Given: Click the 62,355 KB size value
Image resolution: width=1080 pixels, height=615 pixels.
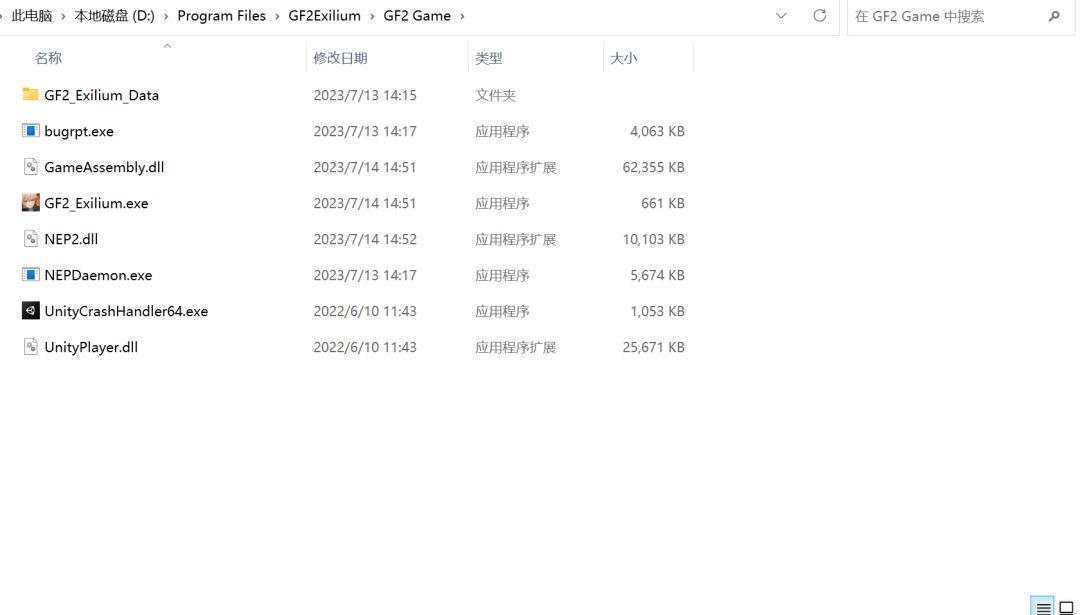Looking at the screenshot, I should point(653,167).
